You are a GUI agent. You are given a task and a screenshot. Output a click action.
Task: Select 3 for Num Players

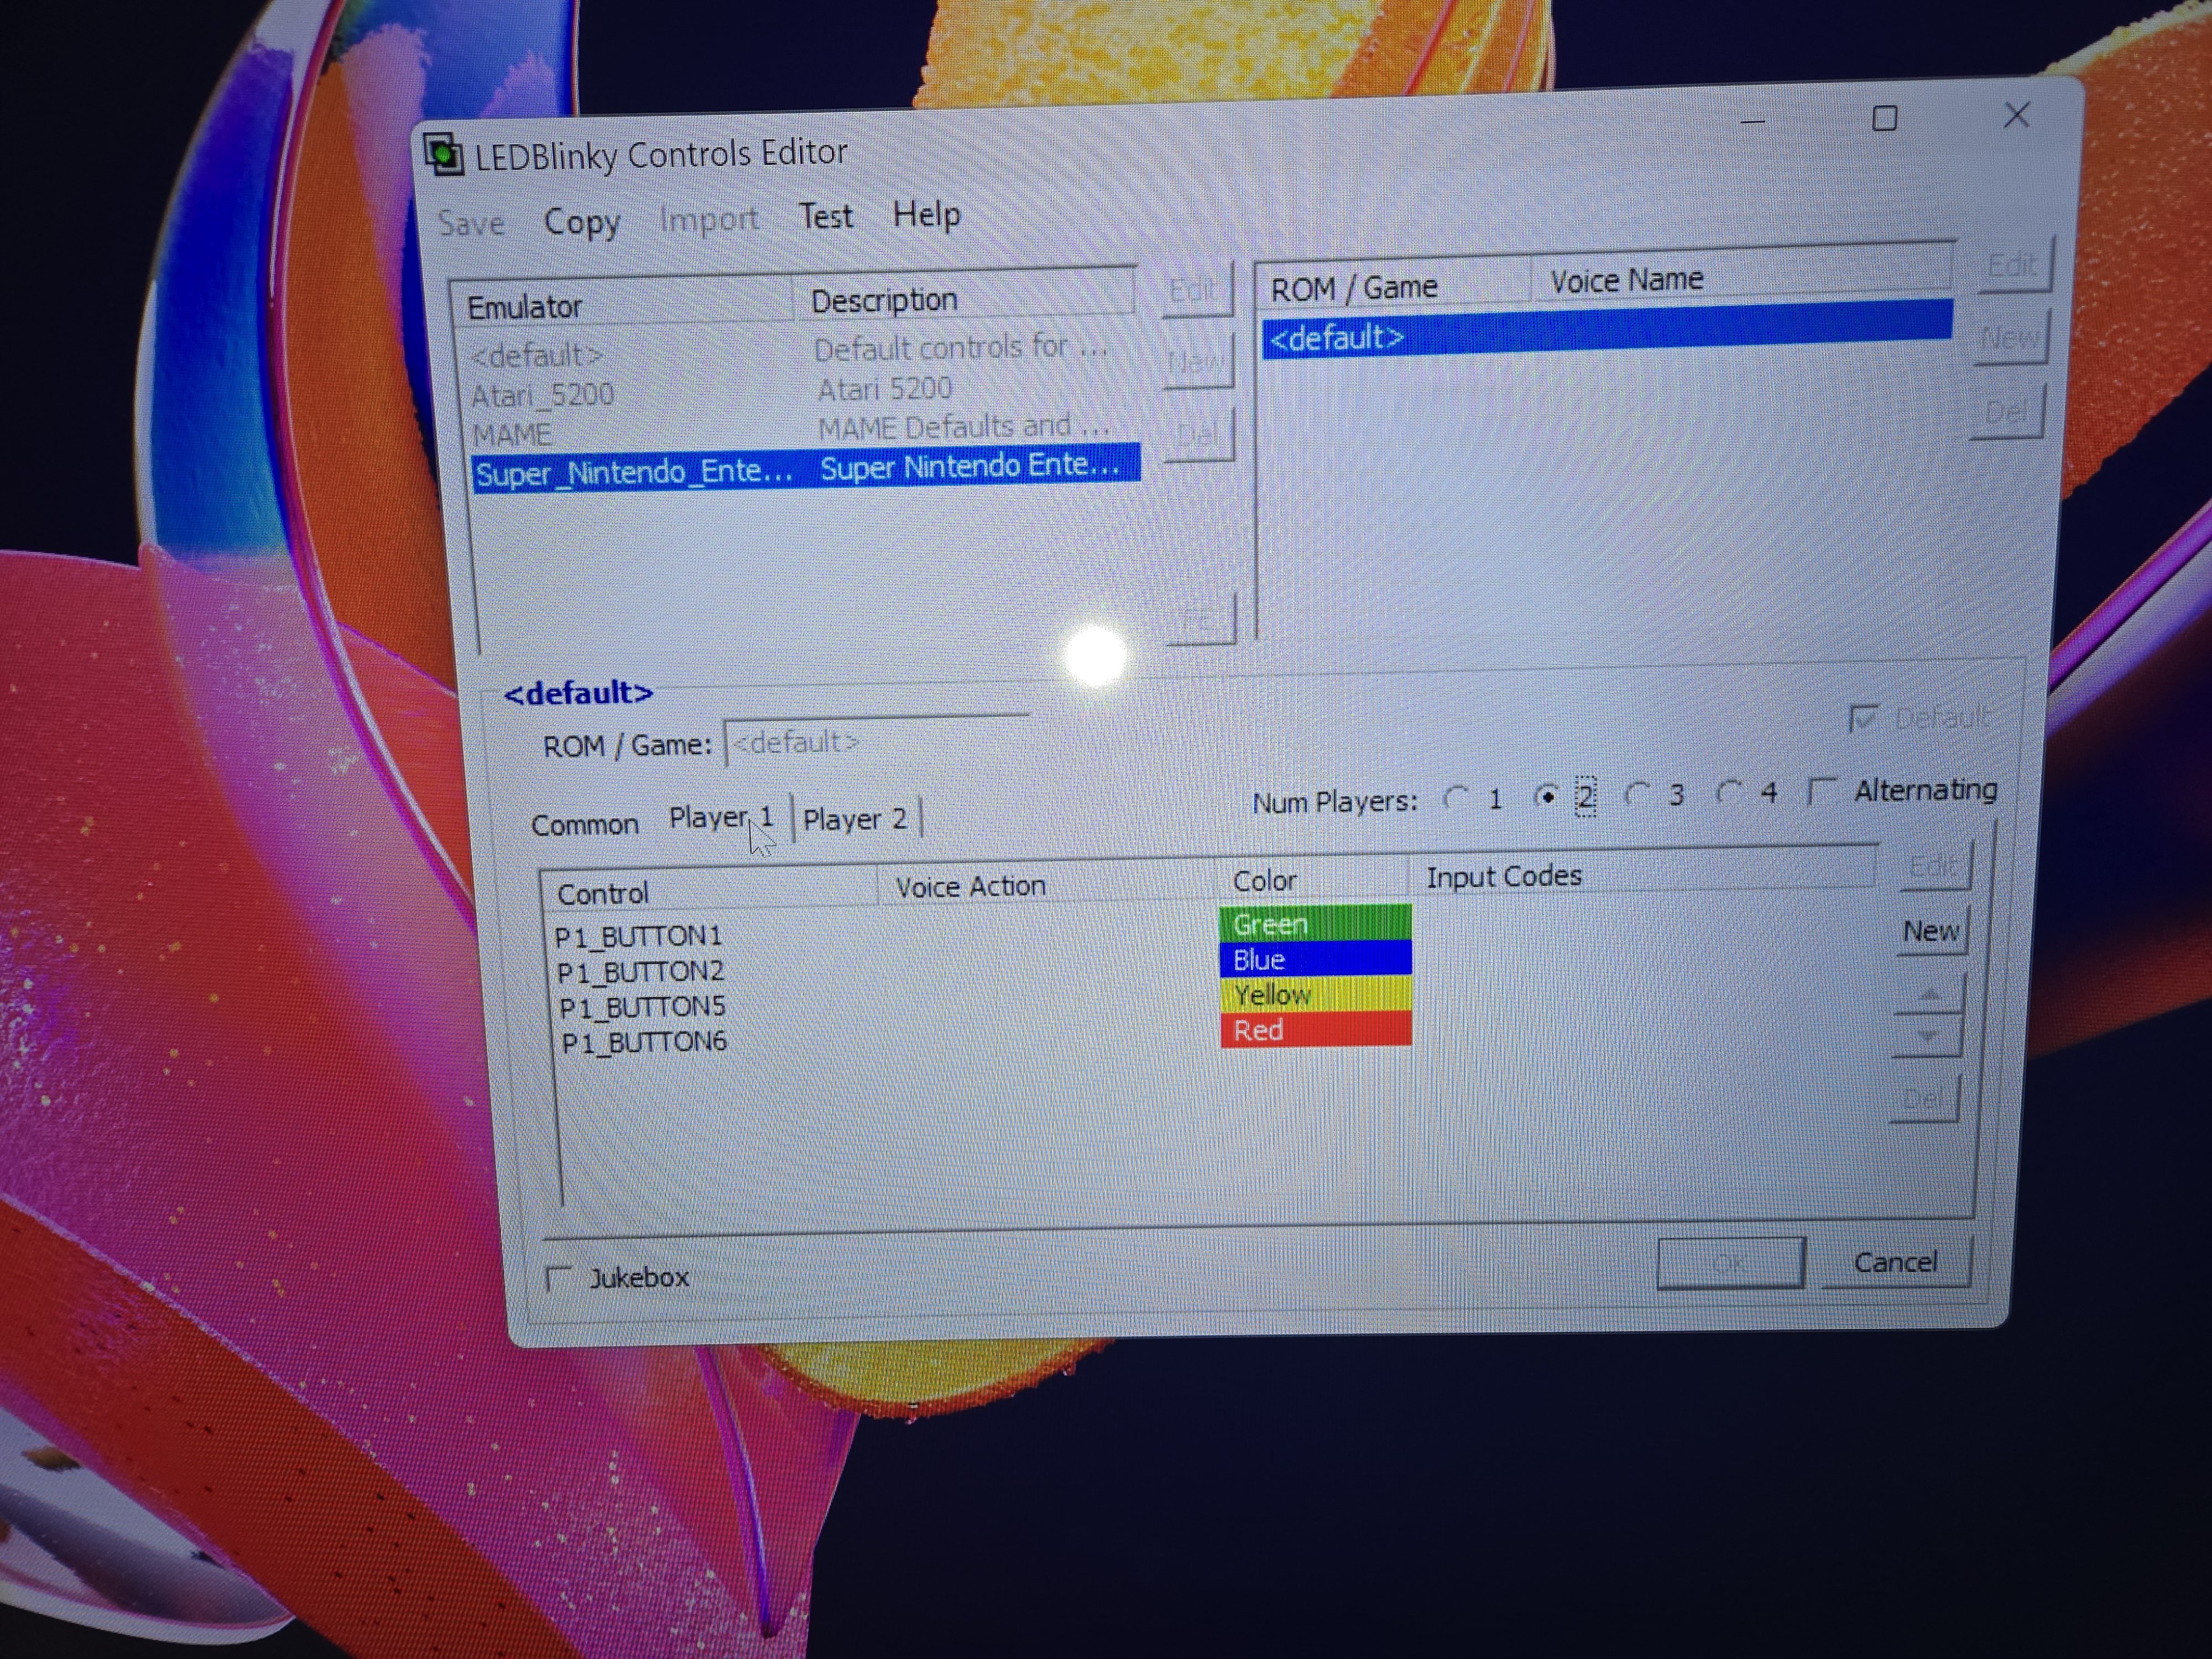click(x=1637, y=795)
